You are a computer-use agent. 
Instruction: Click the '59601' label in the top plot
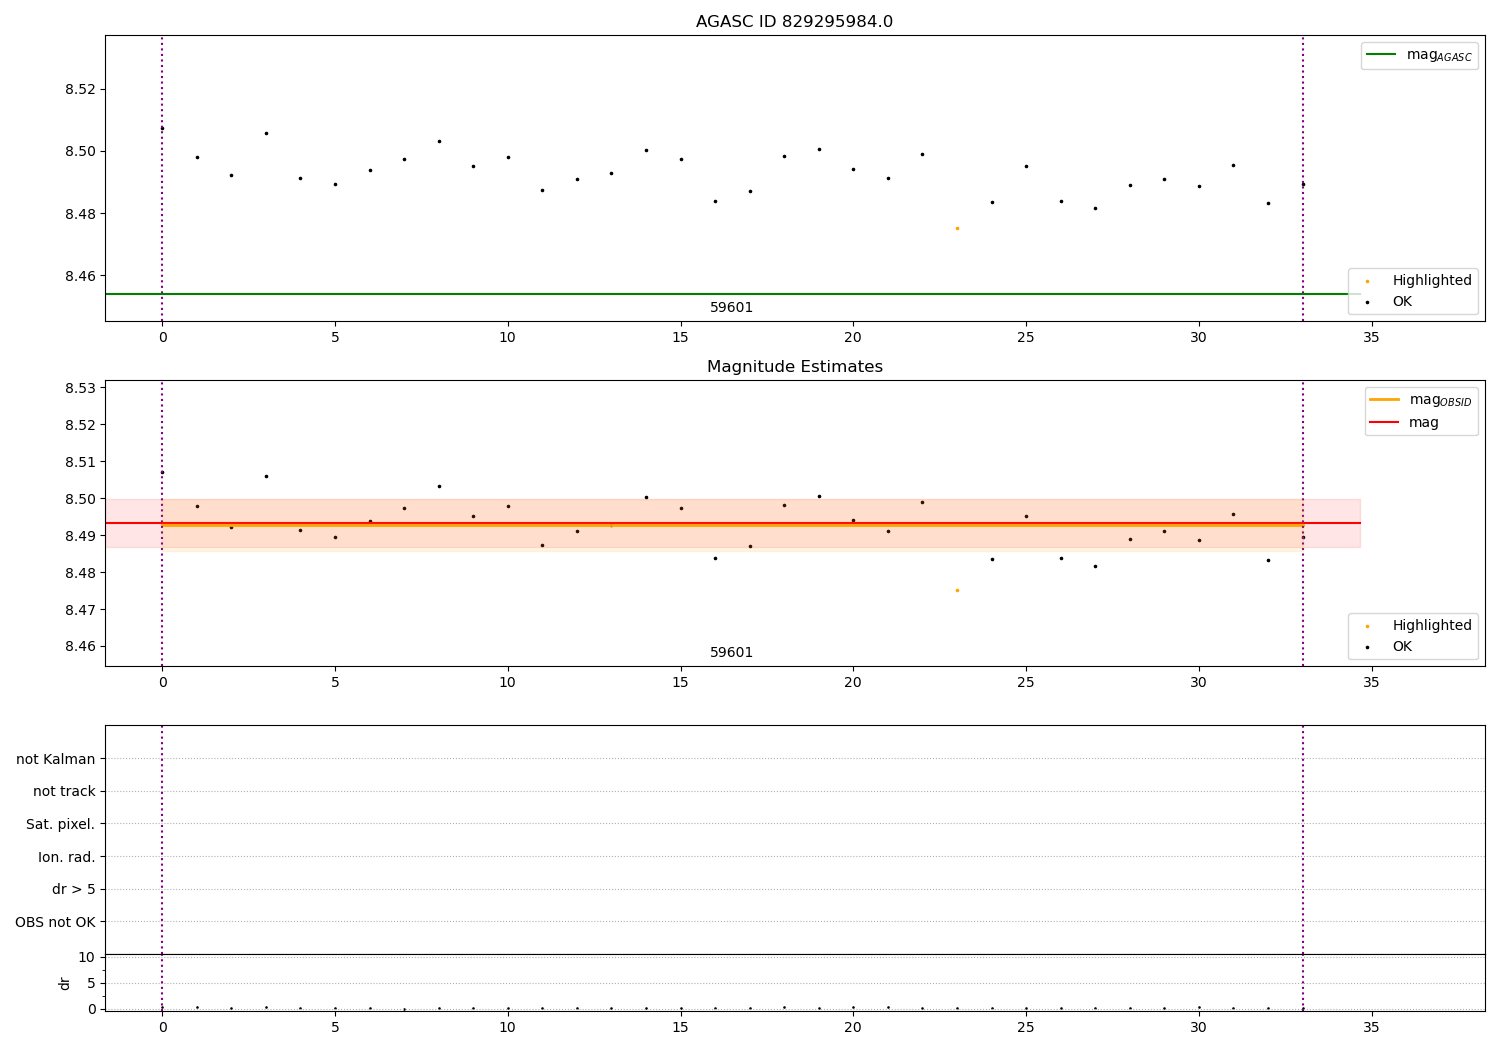[x=731, y=308]
